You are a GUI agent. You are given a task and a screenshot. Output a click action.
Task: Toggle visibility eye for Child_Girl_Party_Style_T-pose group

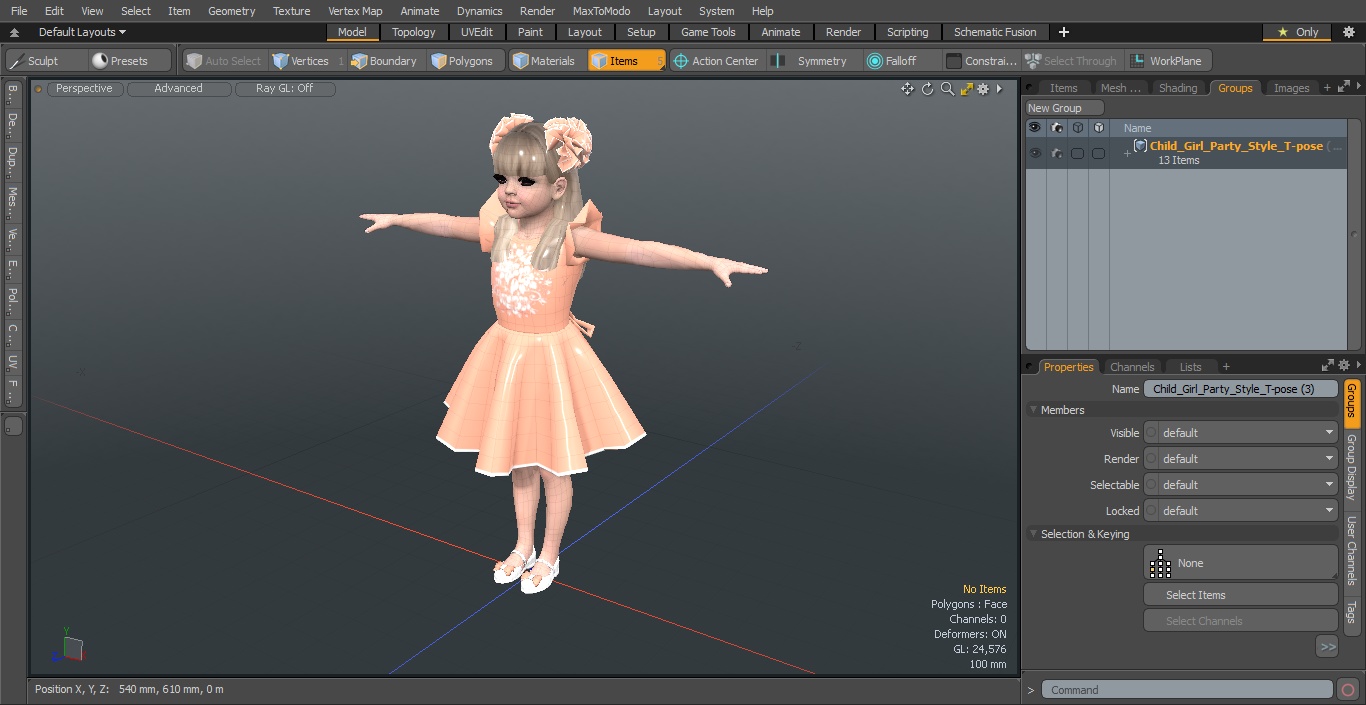click(x=1035, y=153)
